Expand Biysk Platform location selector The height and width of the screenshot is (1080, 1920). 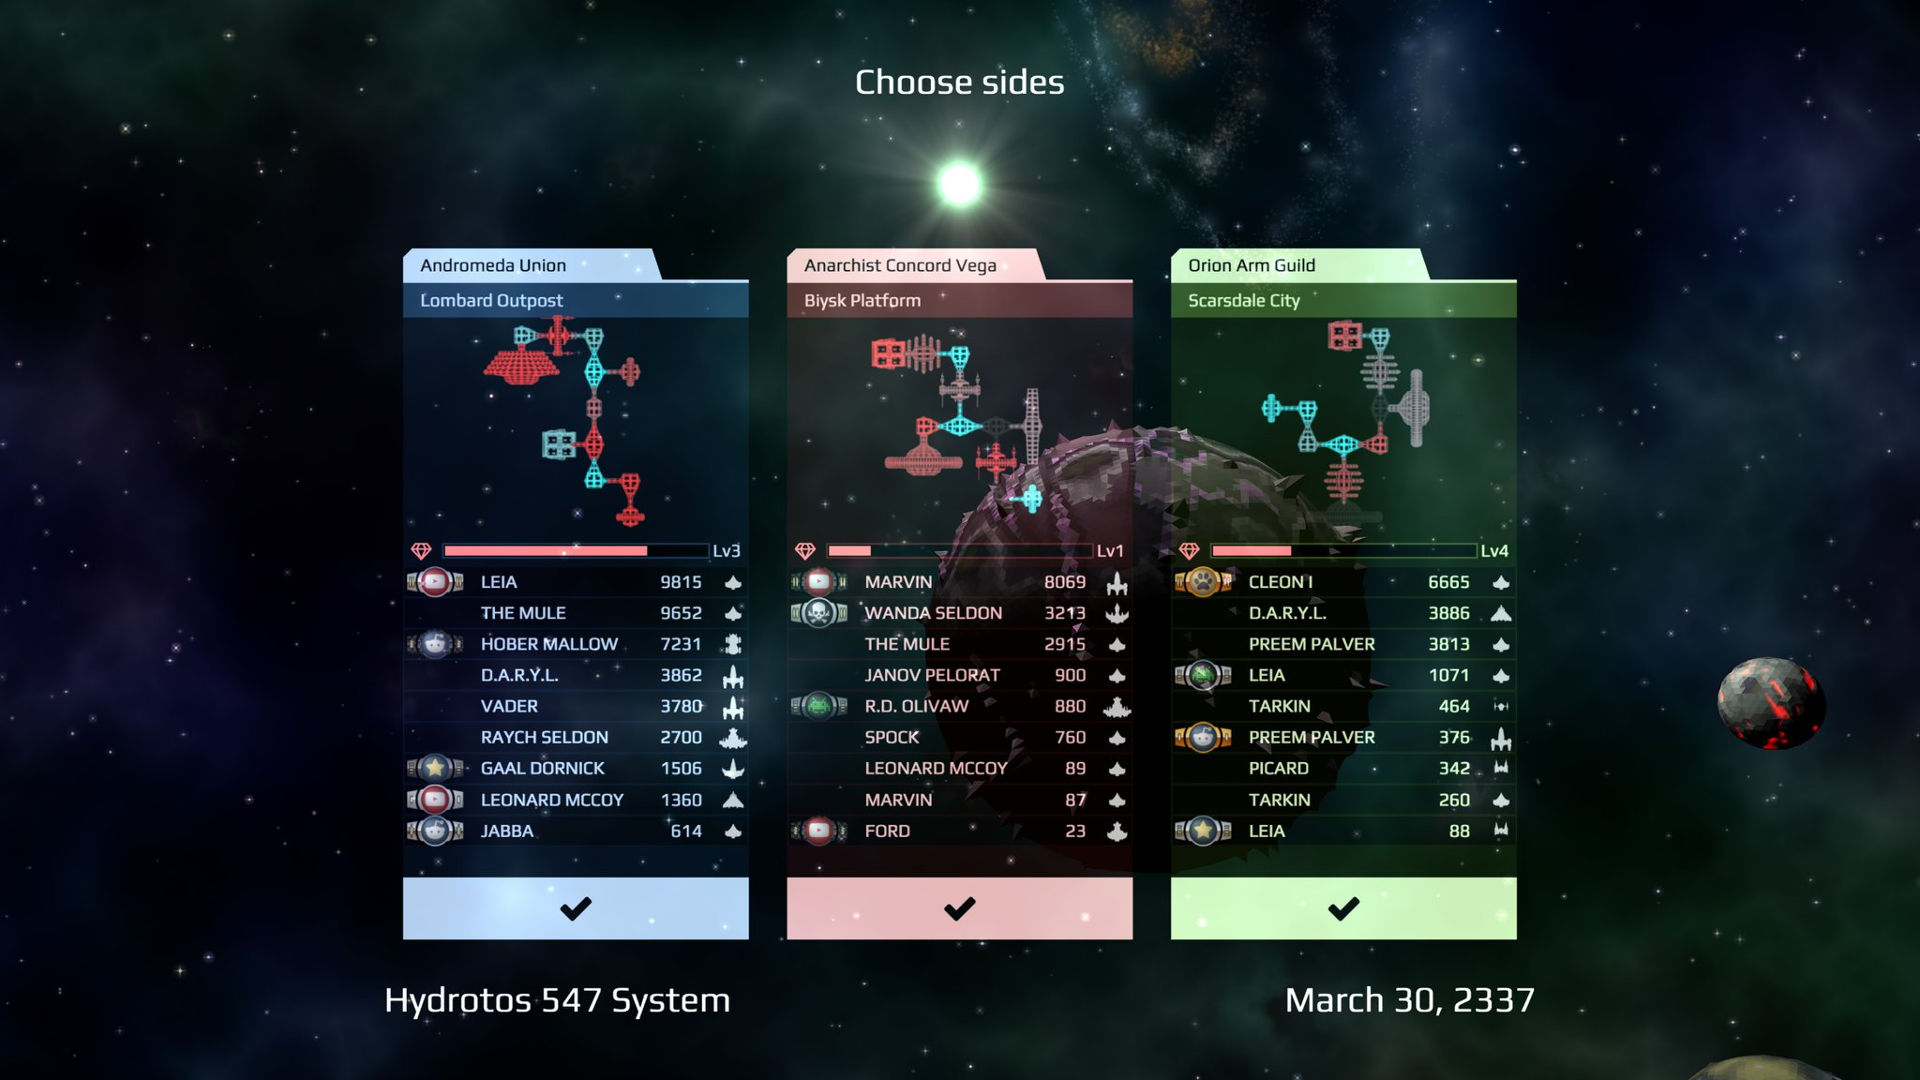pyautogui.click(x=957, y=299)
